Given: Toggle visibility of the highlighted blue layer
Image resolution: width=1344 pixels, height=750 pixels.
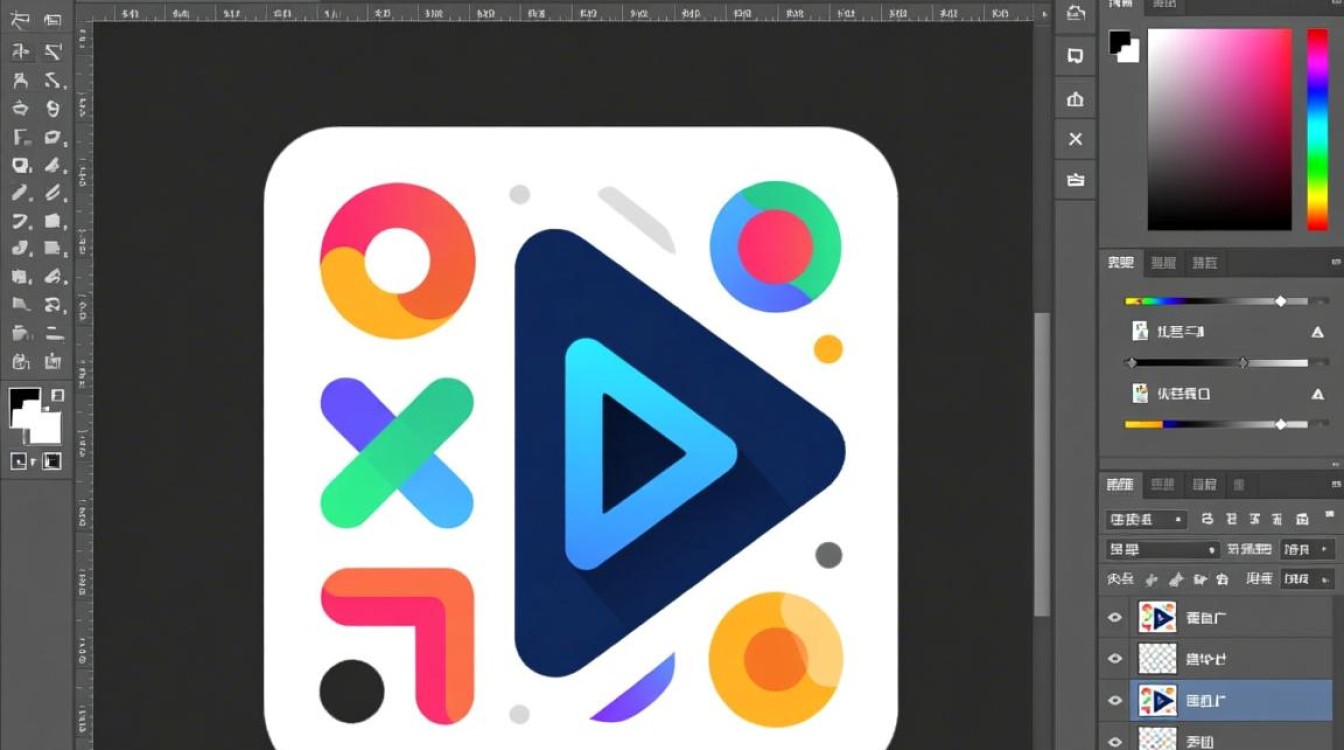Looking at the screenshot, I should point(1115,701).
